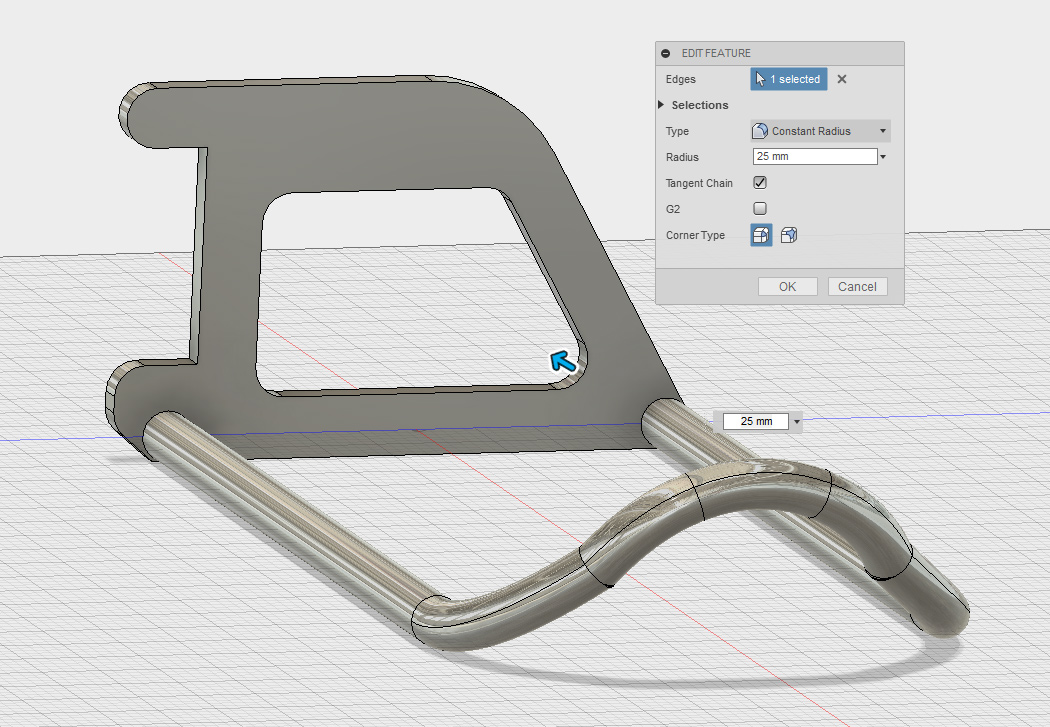
Task: Cancel the Edit Feature dialog
Action: coord(857,286)
